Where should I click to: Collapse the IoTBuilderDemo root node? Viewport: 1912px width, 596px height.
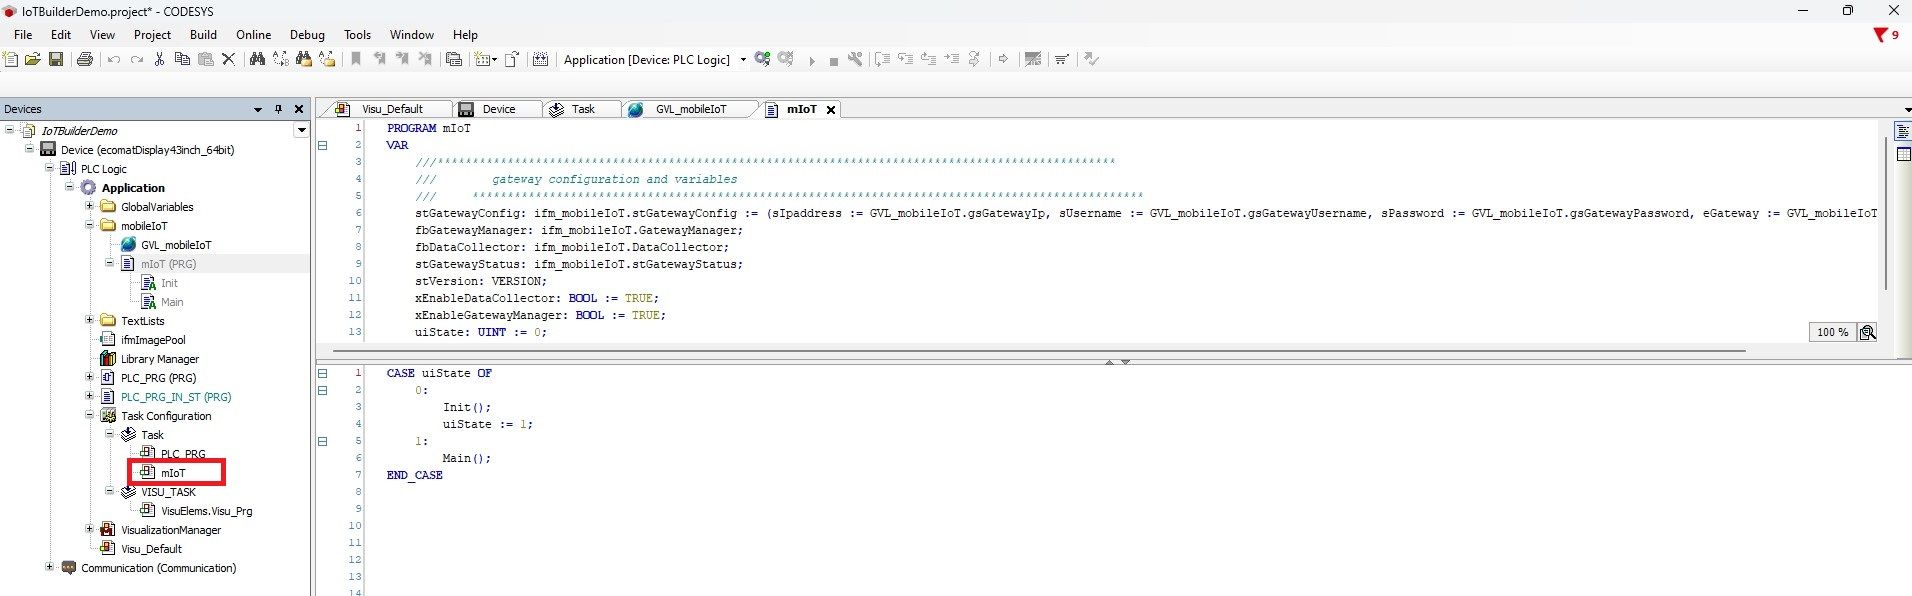click(10, 130)
